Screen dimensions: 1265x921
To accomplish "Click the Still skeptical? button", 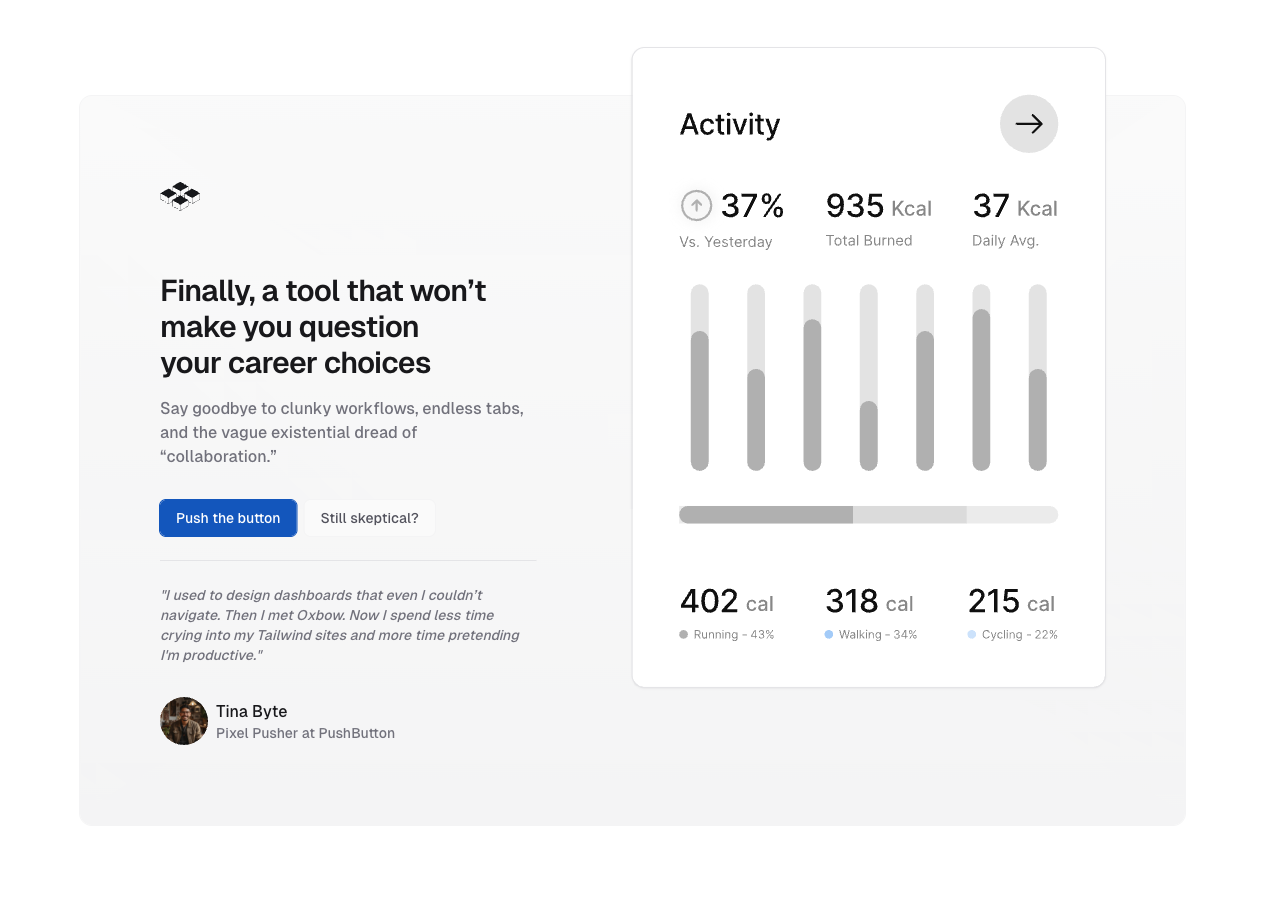I will click(369, 518).
